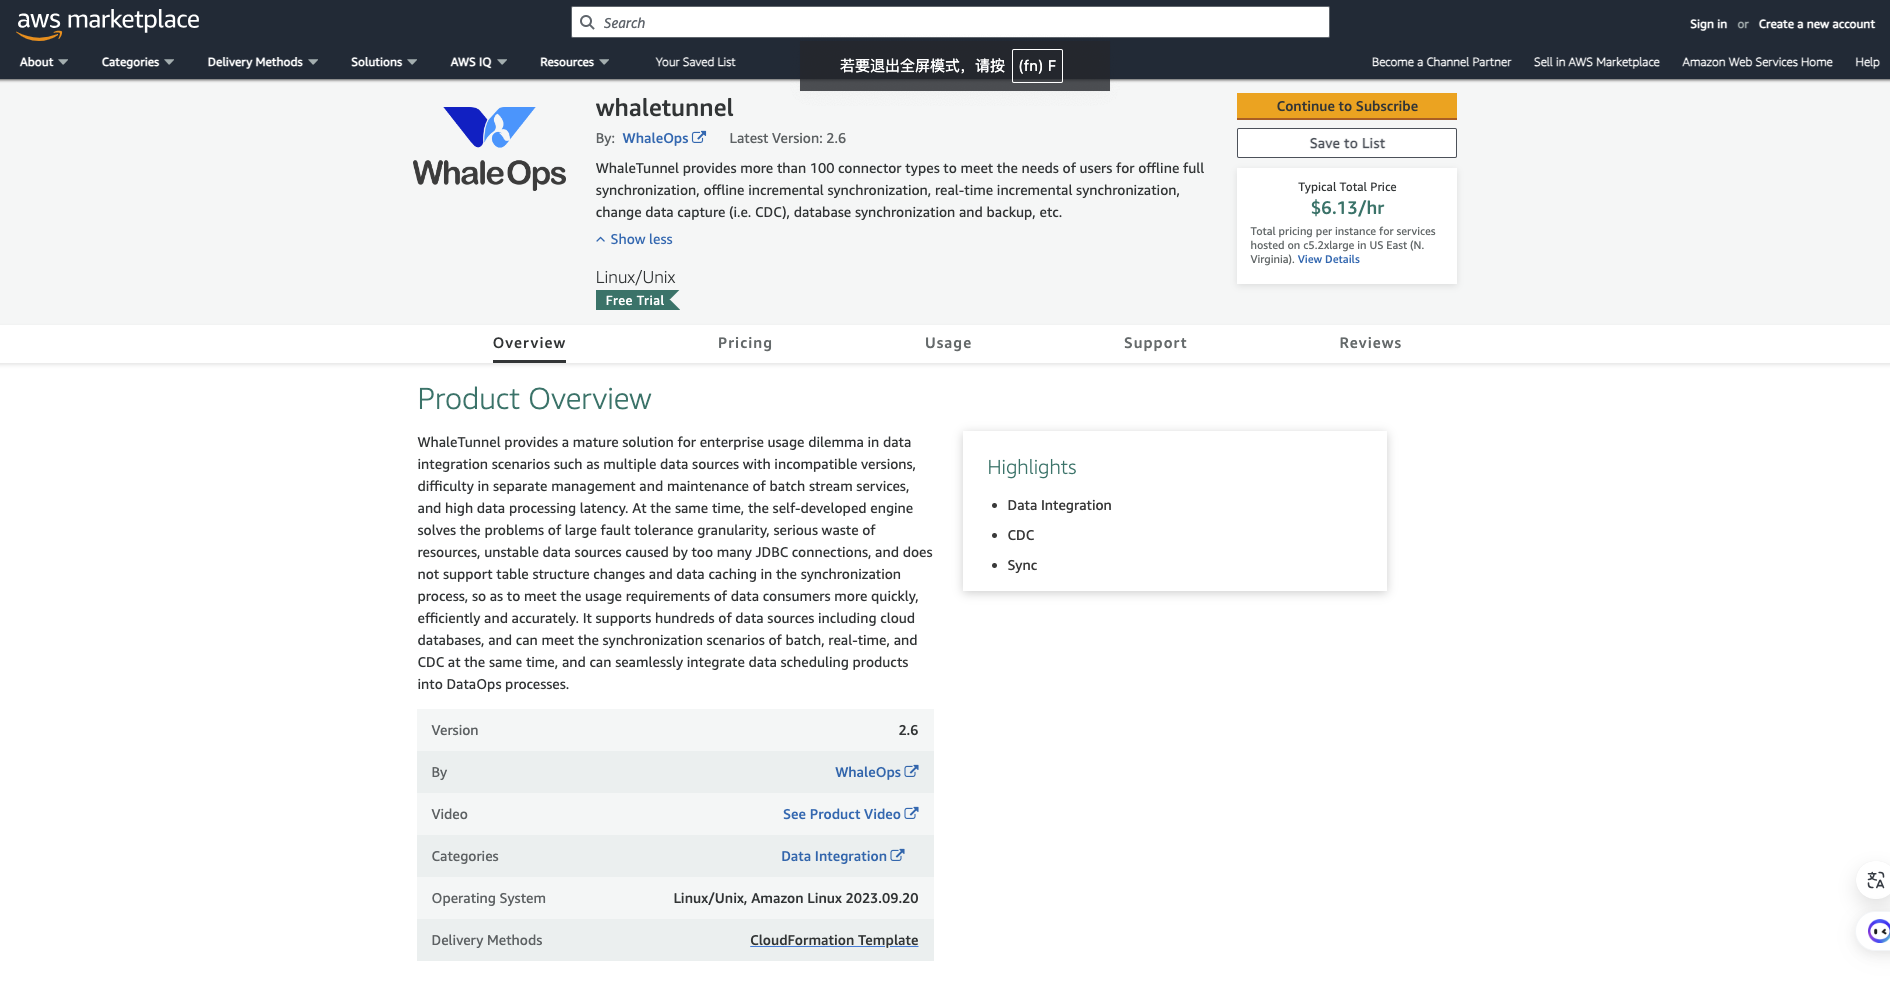This screenshot has height=1004, width=1890.
Task: Click external link icon beside See Product Video
Action: click(x=911, y=813)
